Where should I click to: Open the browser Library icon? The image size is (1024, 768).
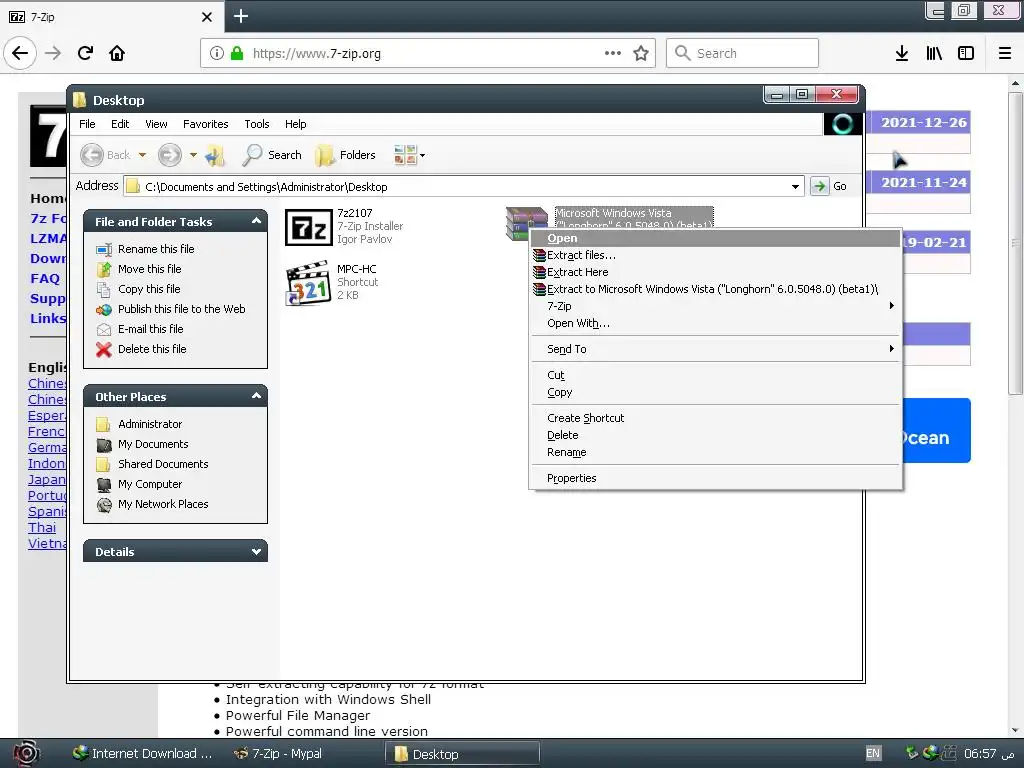tap(934, 53)
